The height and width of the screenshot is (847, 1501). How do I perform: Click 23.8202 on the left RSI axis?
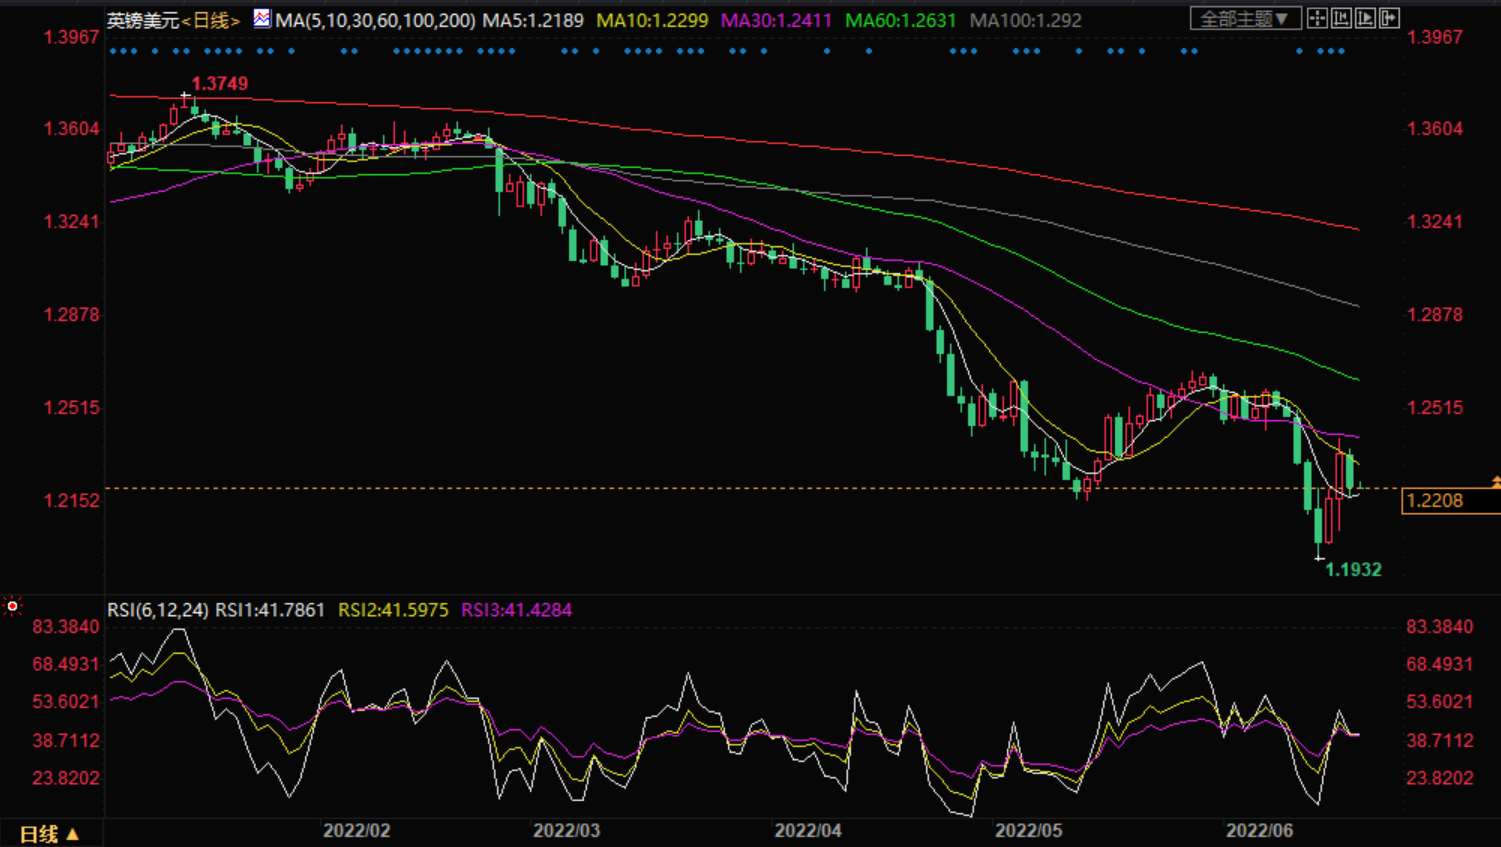point(66,778)
